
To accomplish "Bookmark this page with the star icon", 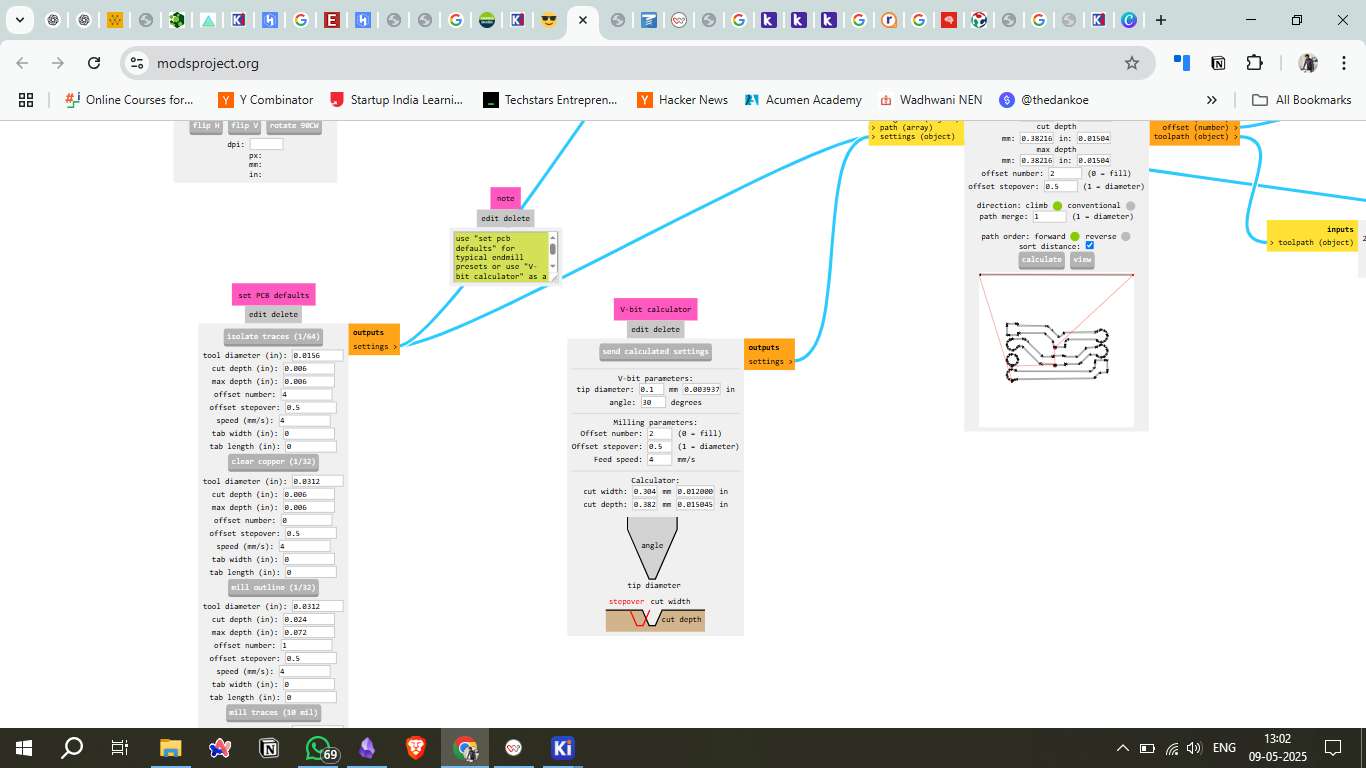I will point(1132,63).
